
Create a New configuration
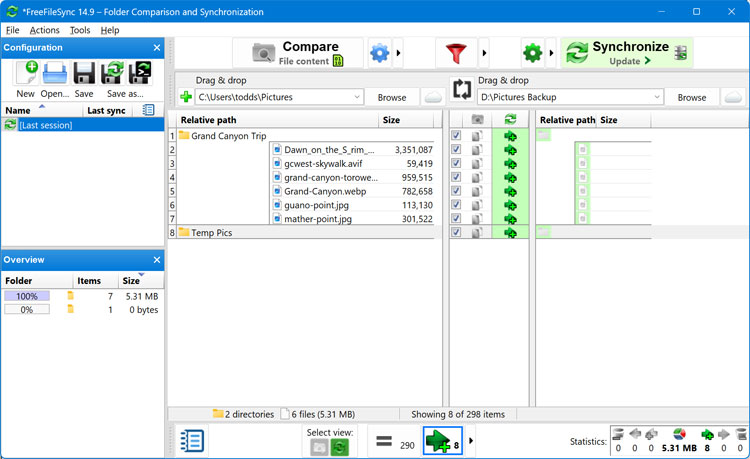(x=25, y=79)
